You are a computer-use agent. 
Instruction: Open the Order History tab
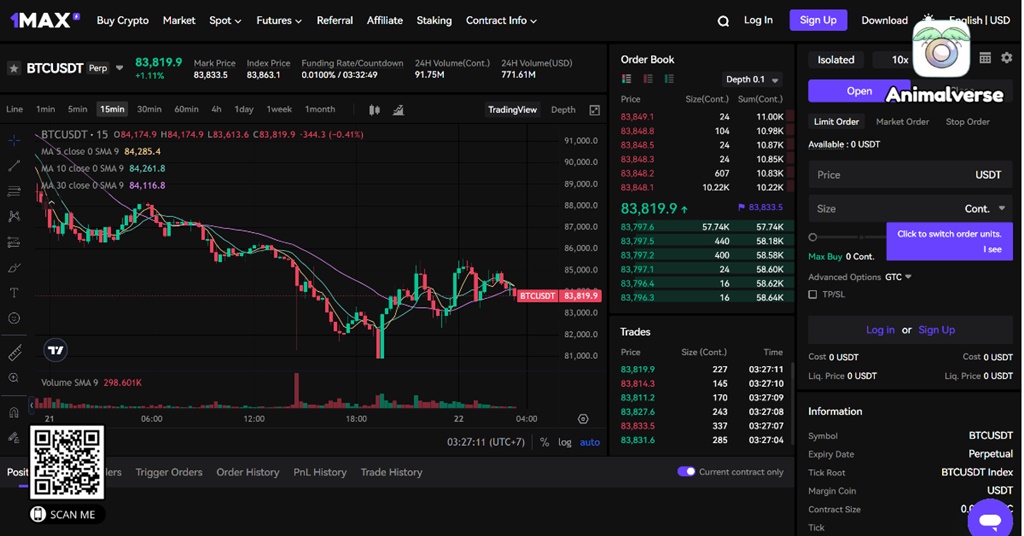[x=248, y=472]
